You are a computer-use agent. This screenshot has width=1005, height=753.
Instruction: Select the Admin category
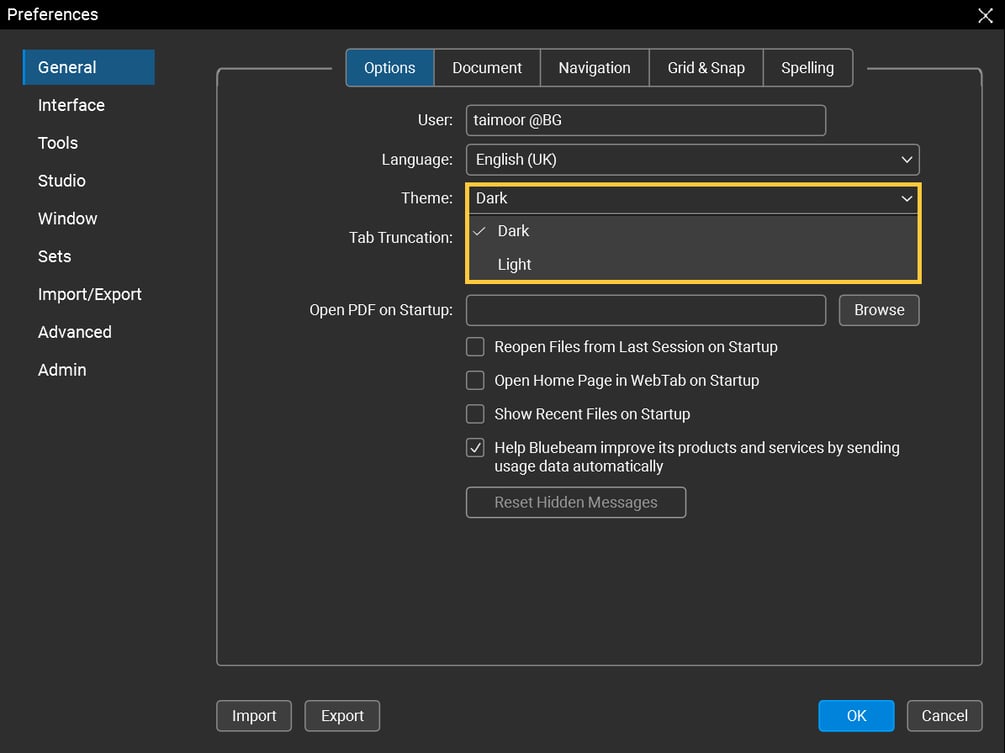tap(62, 370)
